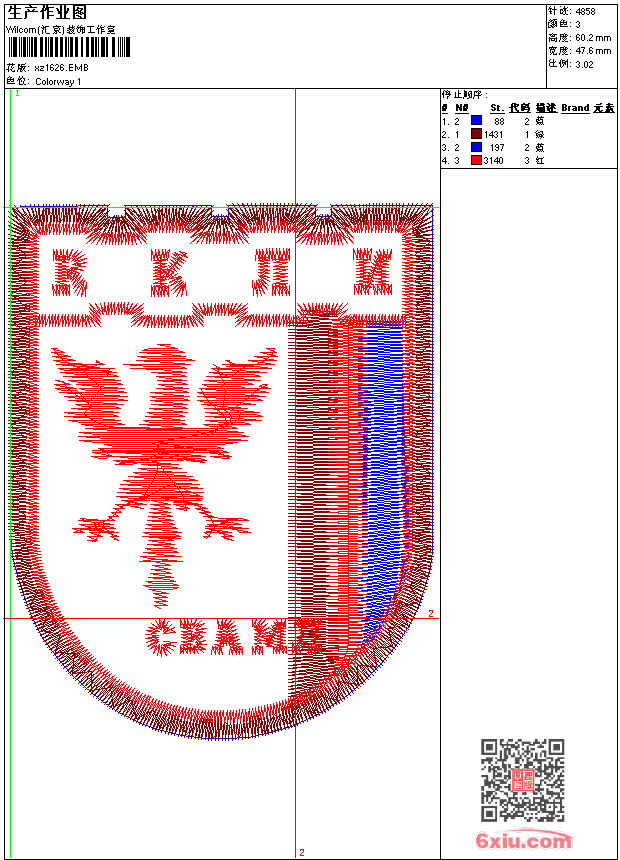The image size is (620, 860).
Task: Click the Wilcom(汇京)装饰工作室 line
Action: 60,30
